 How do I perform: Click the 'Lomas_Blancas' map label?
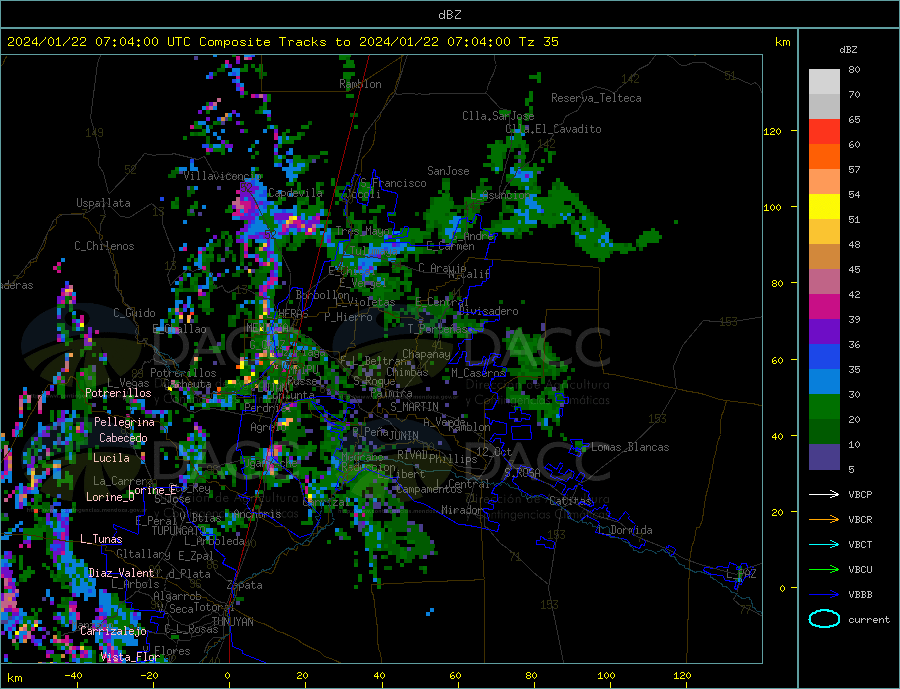[630, 447]
